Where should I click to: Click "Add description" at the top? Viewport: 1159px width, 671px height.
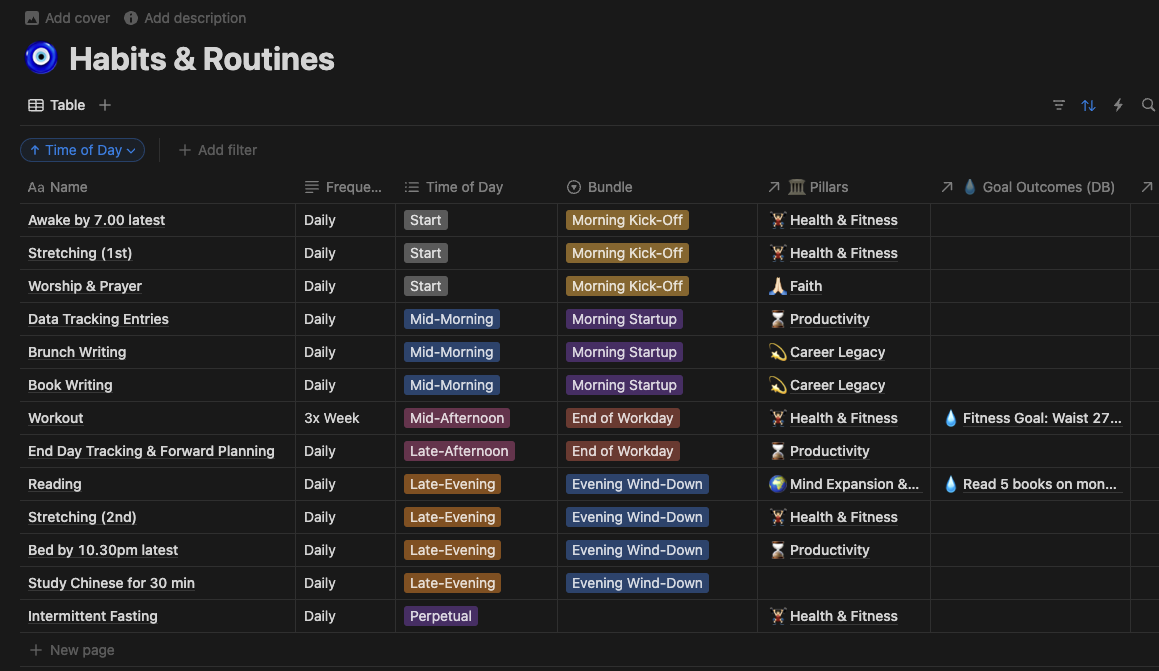(x=185, y=17)
